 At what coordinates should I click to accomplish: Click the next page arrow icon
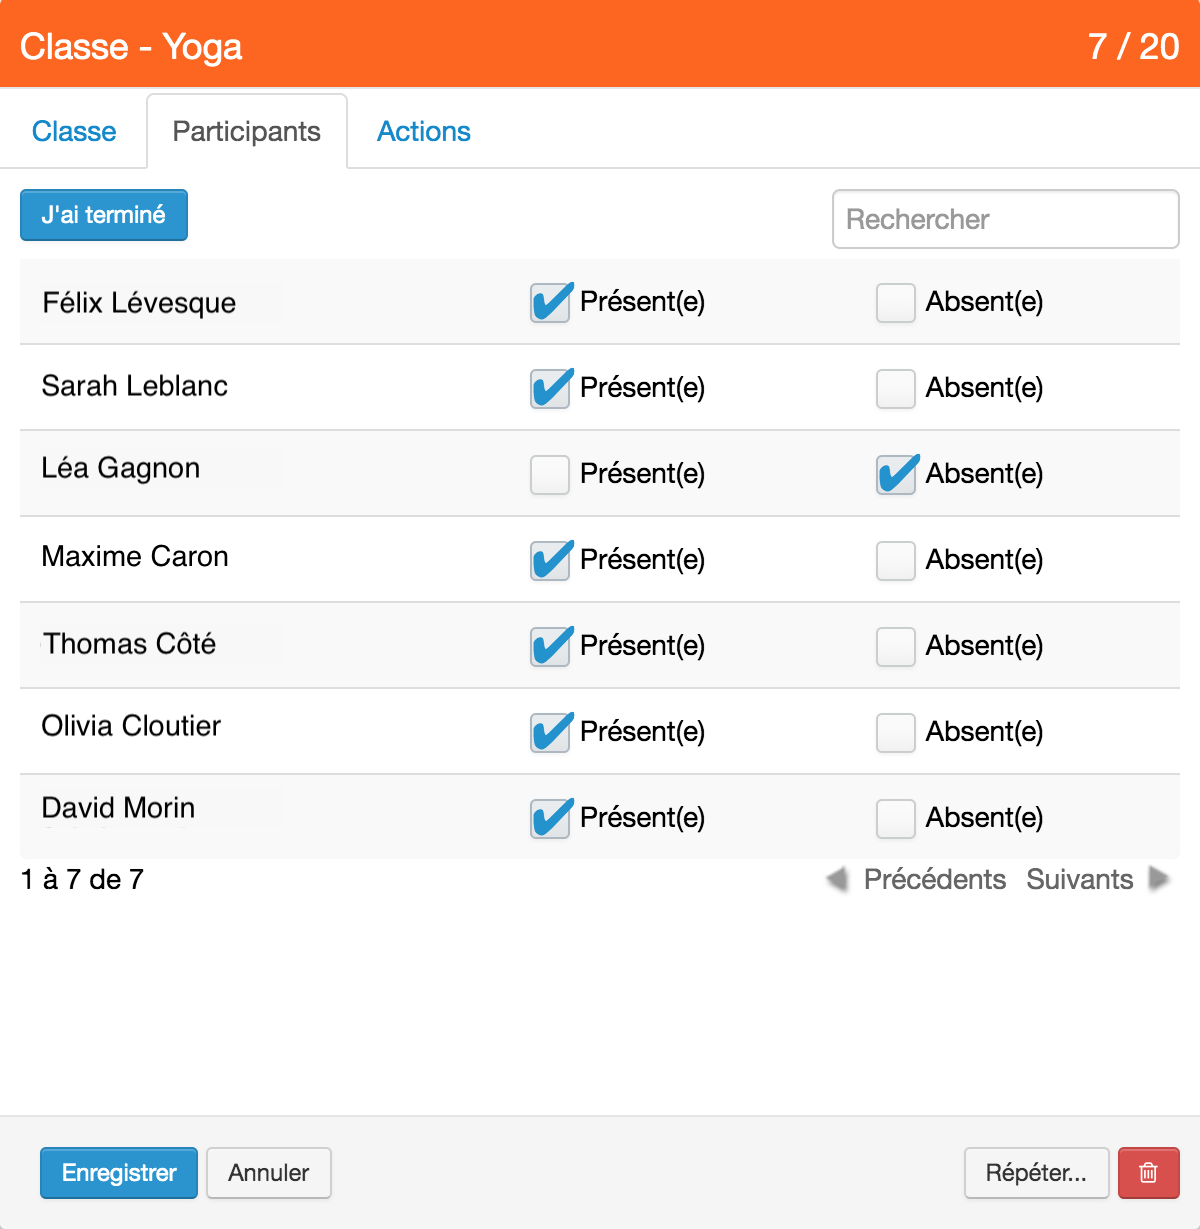1159,879
